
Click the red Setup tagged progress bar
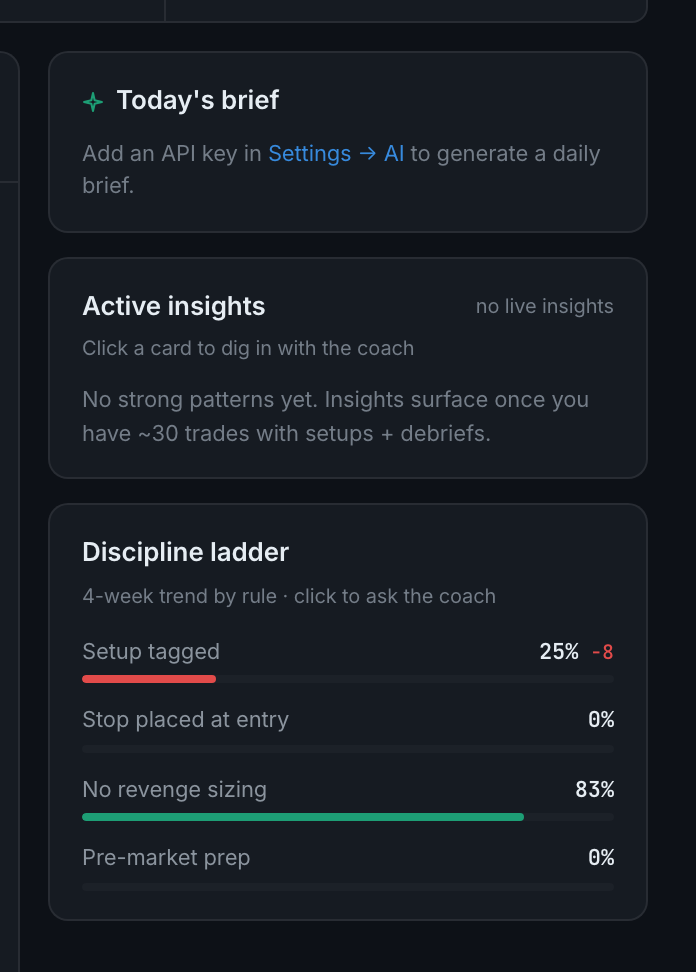pos(149,679)
